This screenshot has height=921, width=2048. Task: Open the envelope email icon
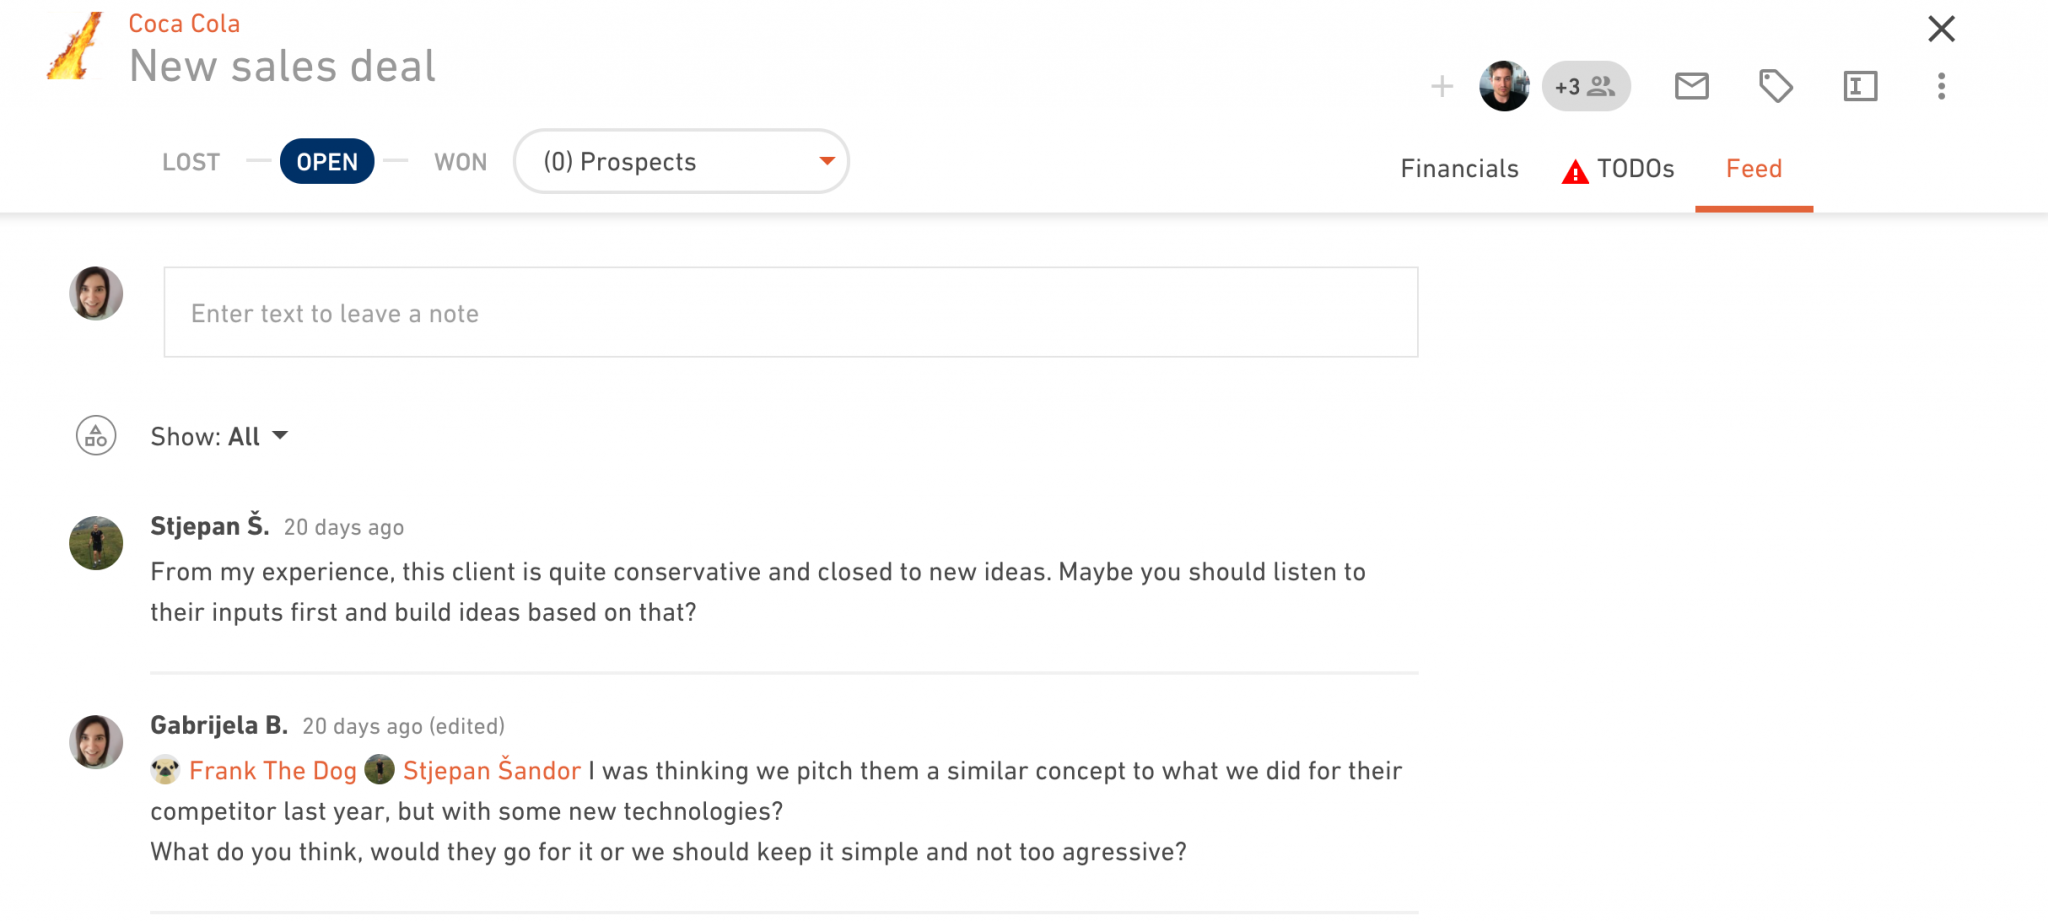click(1691, 86)
